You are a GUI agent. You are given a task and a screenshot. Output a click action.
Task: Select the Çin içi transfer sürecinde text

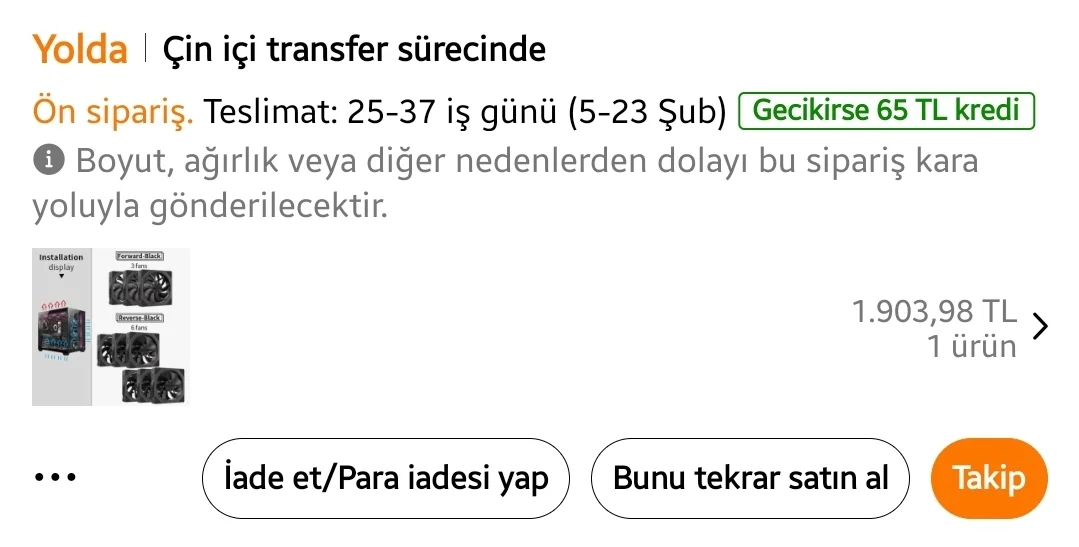click(354, 49)
